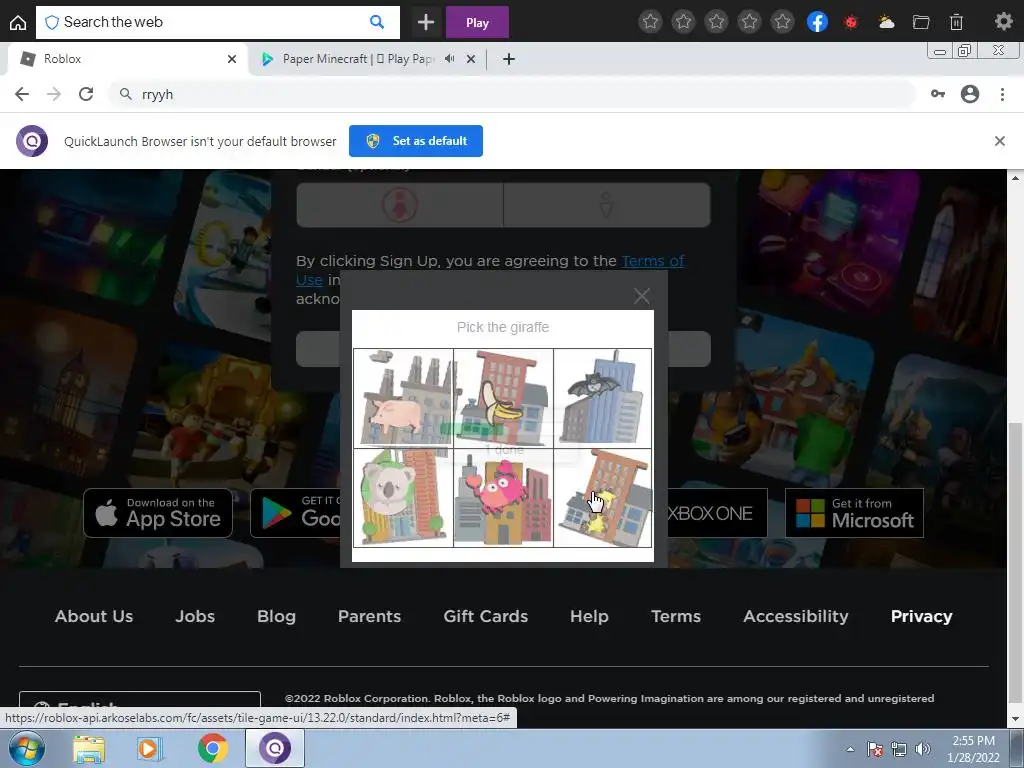This screenshot has width=1024, height=768.
Task: Open the media player taskbar icon
Action: point(150,749)
